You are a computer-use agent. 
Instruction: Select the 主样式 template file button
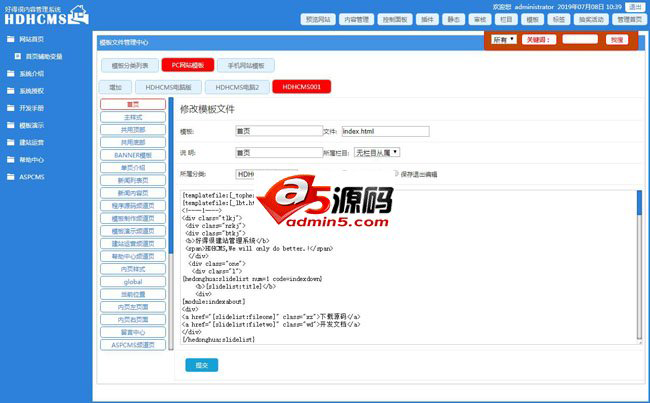tap(133, 117)
